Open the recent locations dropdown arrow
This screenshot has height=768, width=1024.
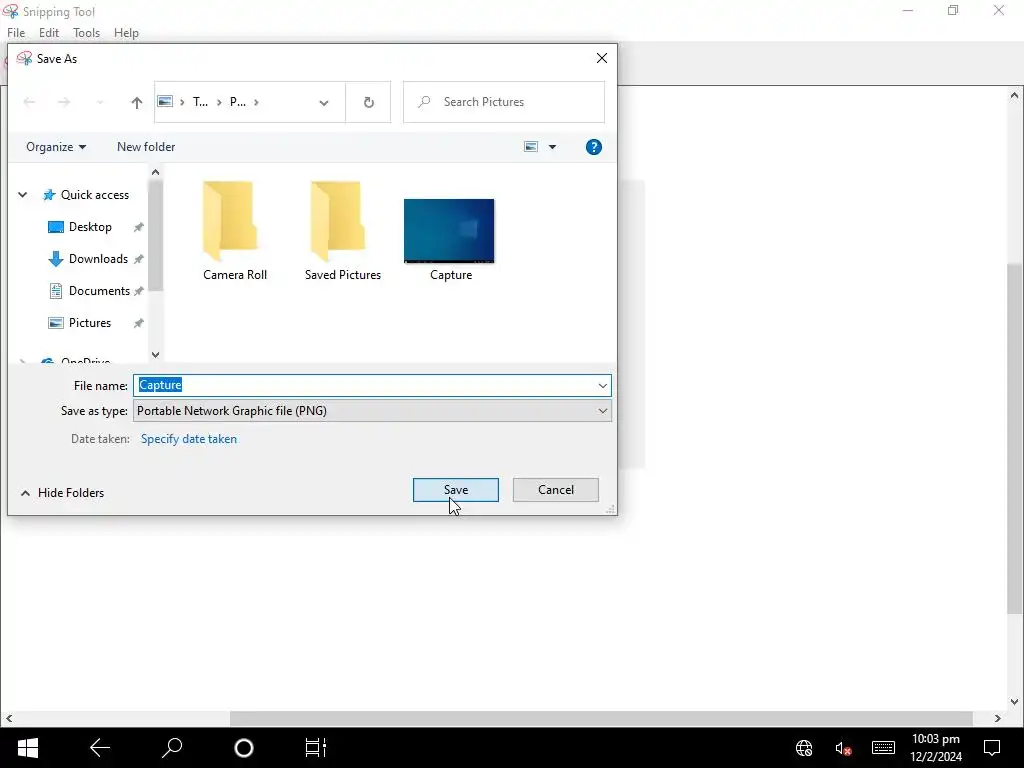(100, 103)
